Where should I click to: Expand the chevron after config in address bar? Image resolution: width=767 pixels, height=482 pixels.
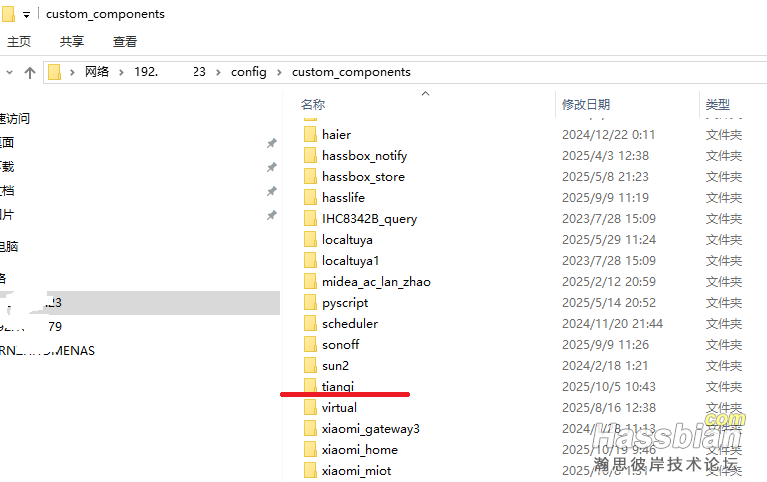[x=279, y=72]
